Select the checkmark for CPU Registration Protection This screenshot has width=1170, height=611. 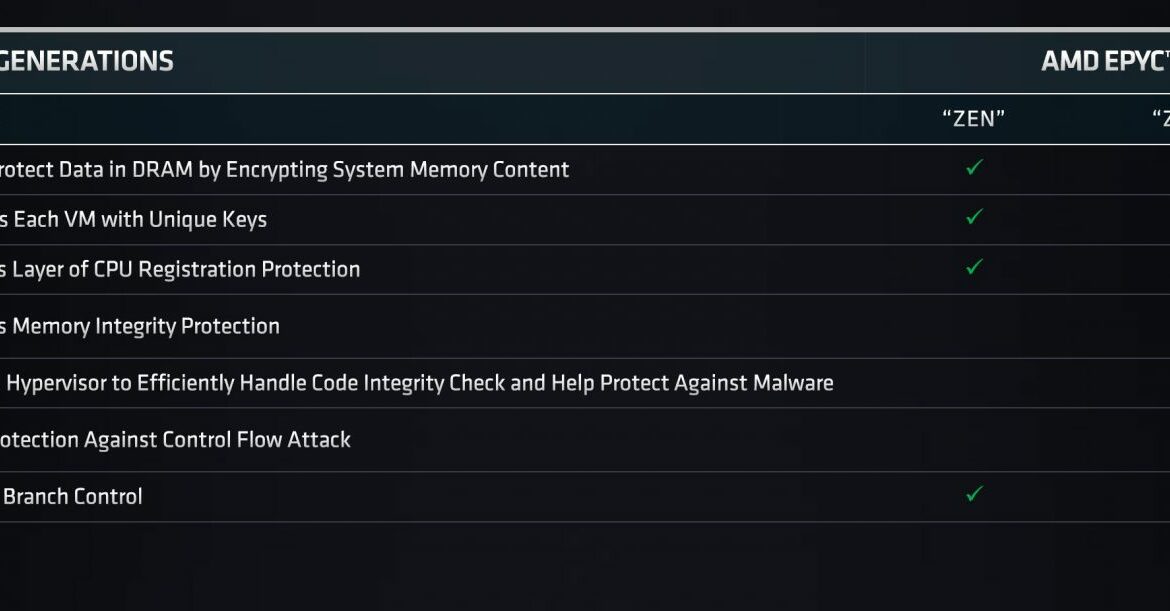coord(974,267)
